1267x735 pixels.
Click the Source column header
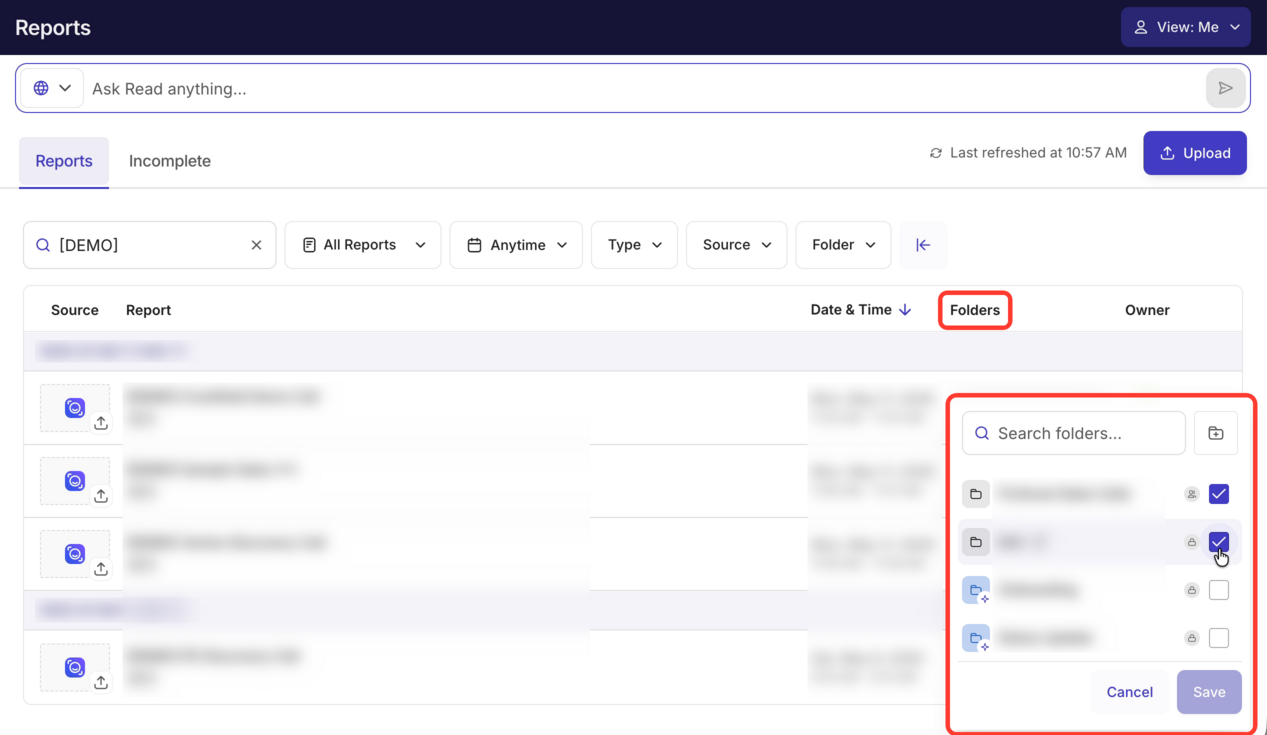click(x=75, y=310)
